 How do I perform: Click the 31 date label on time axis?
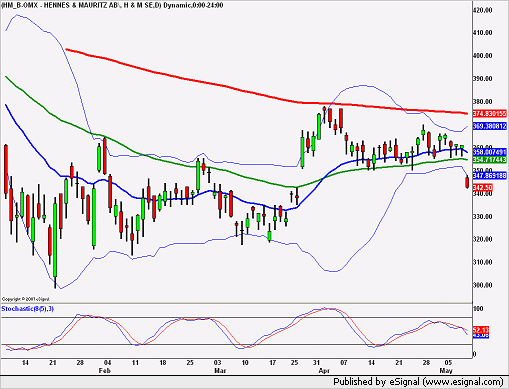coord(316,363)
